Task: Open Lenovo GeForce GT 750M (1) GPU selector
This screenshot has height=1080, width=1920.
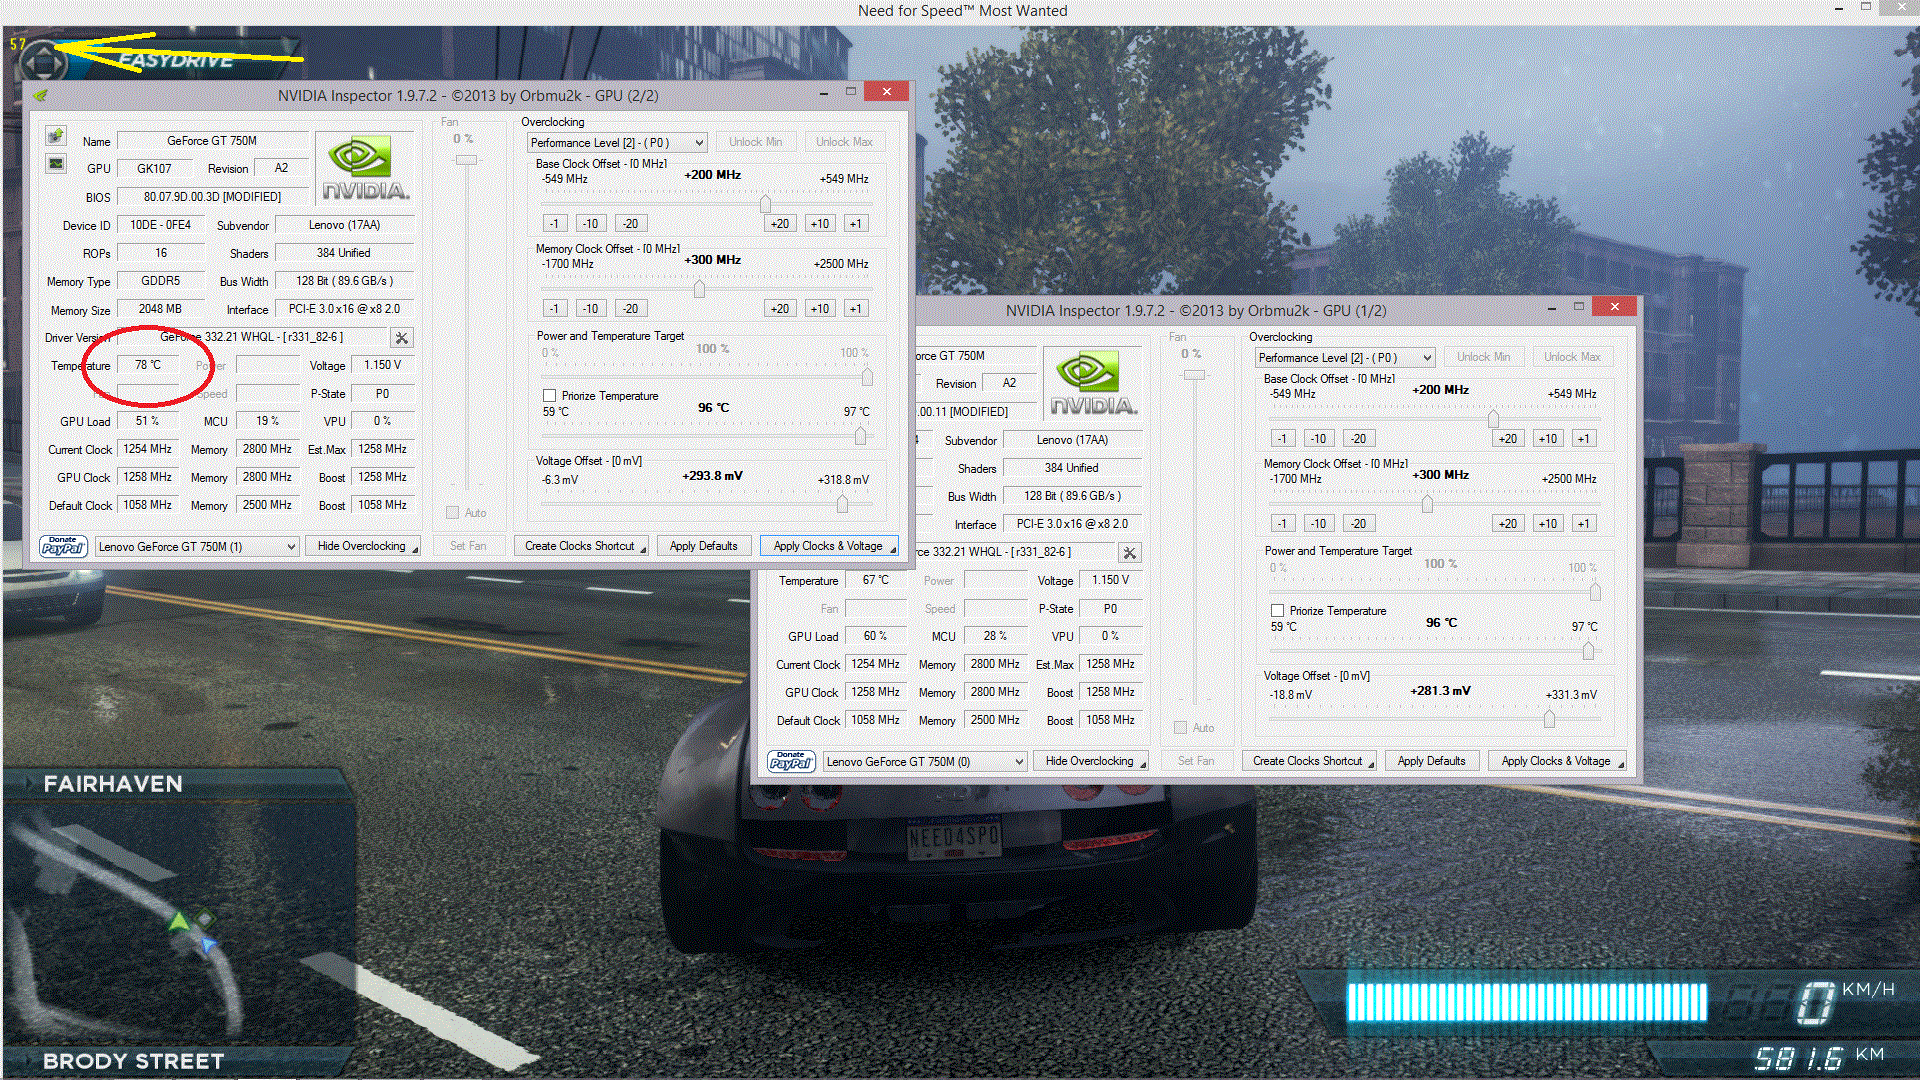Action: (197, 547)
